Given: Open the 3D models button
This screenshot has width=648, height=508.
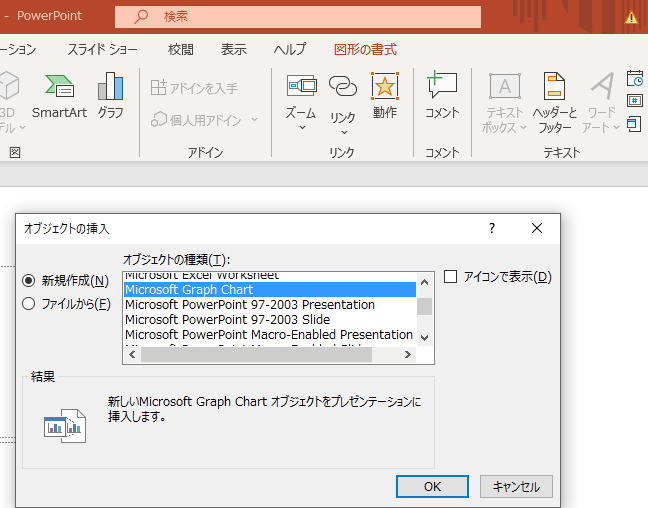Looking at the screenshot, I should (x=9, y=102).
